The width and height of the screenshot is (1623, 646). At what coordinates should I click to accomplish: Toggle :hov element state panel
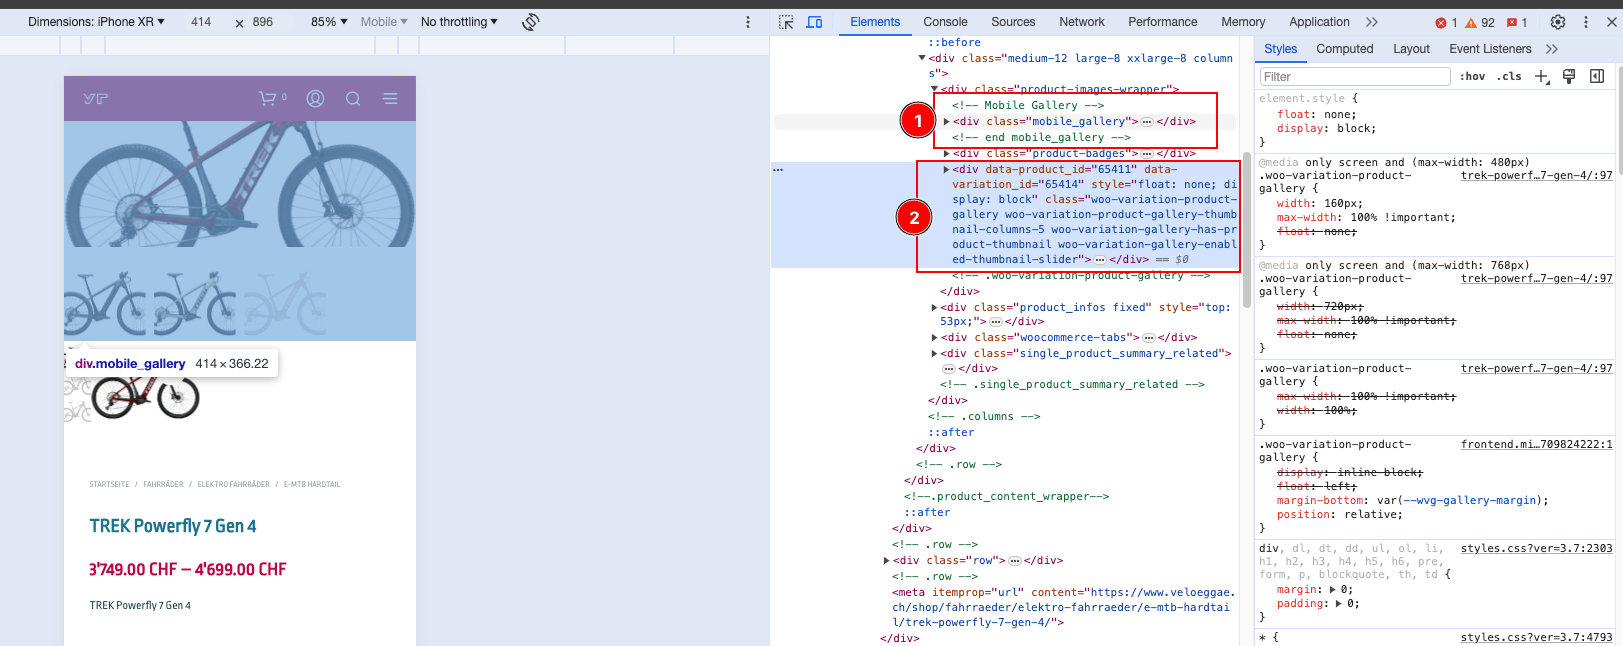tap(1472, 77)
